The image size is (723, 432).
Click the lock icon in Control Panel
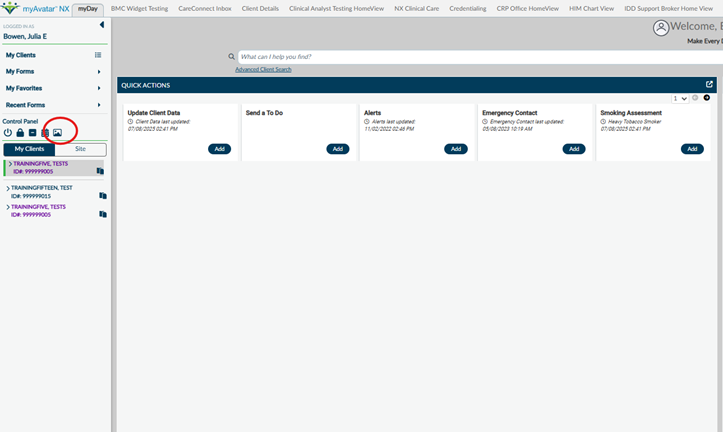pyautogui.click(x=20, y=132)
